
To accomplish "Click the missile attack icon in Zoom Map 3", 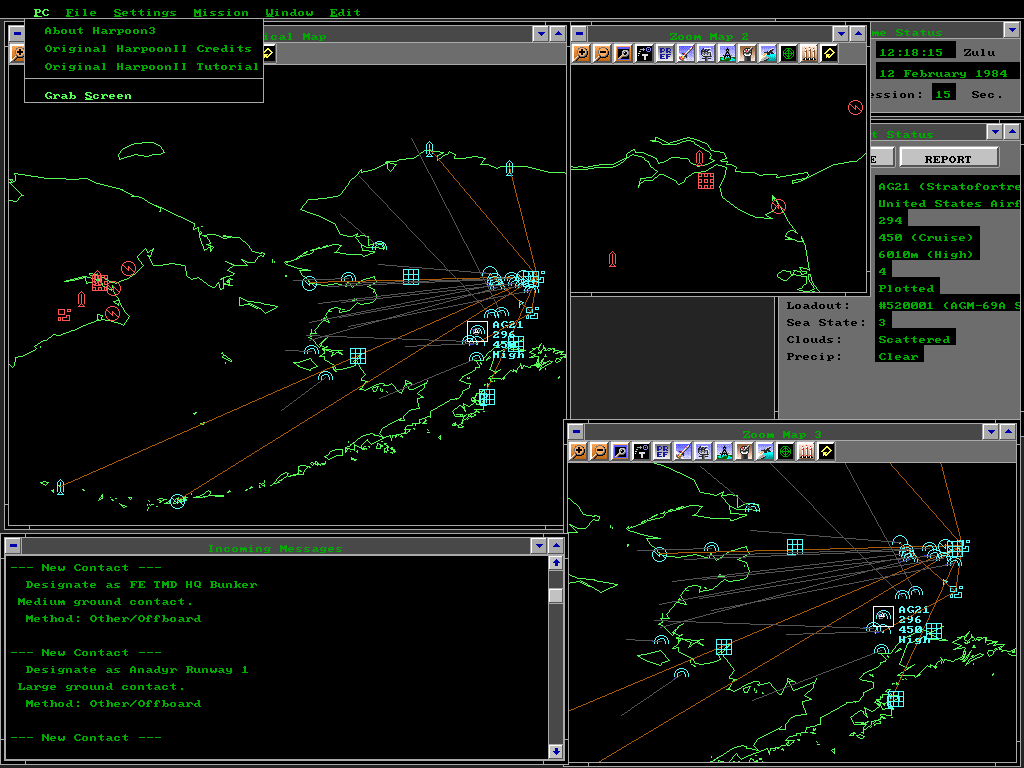I will coord(682,451).
